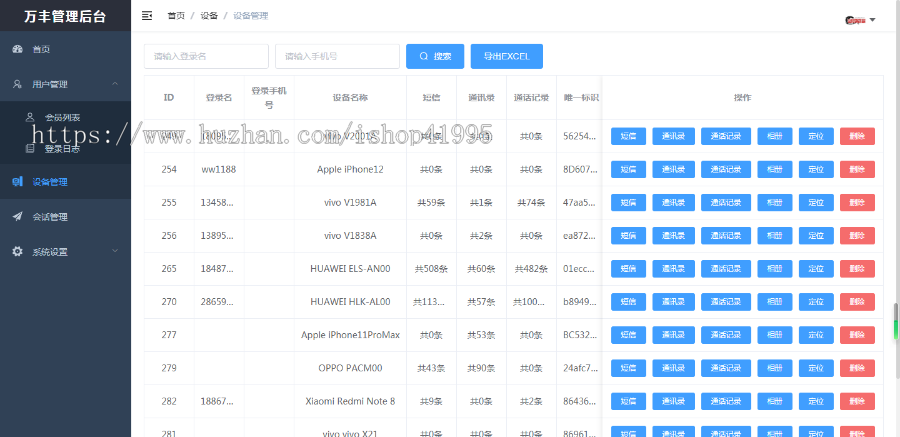Click the 共90条 contacts count cell
Viewport: 900px width, 437px height.
click(481, 368)
